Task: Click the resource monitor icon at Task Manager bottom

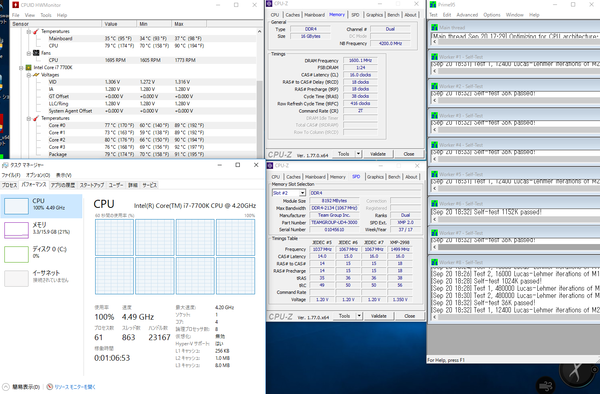Action: click(50, 387)
